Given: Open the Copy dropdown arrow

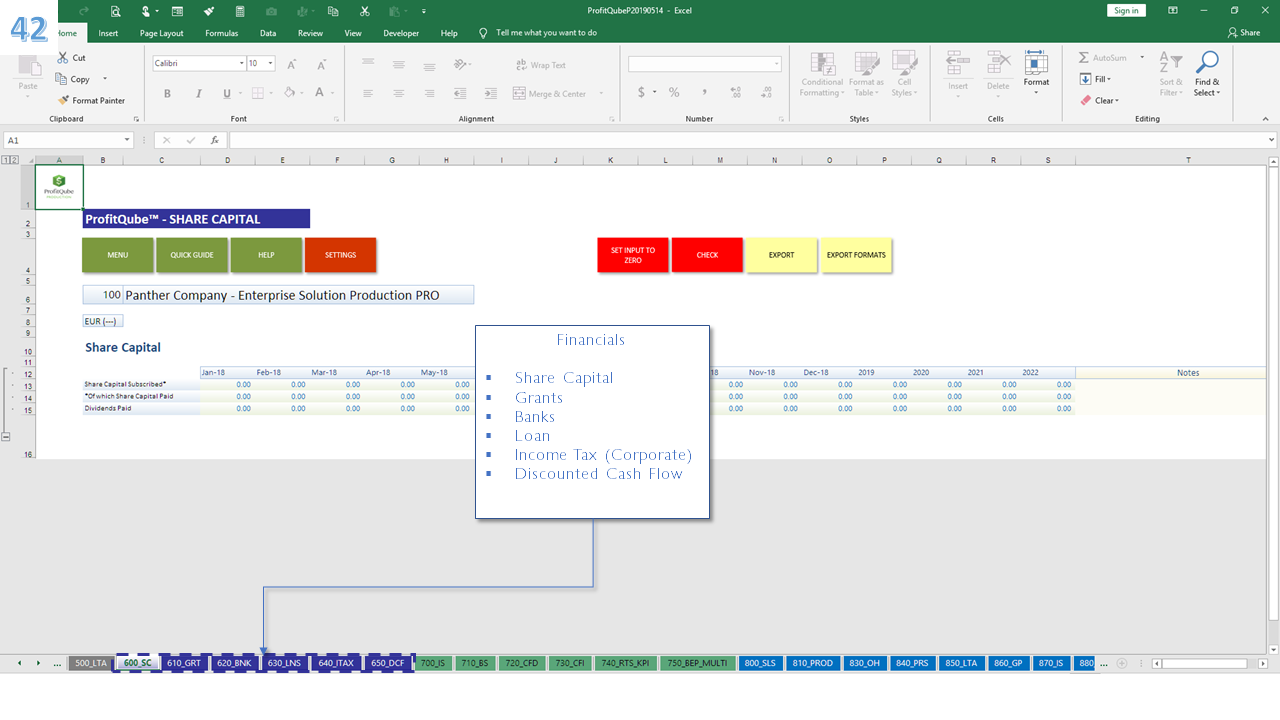Looking at the screenshot, I should (x=105, y=79).
